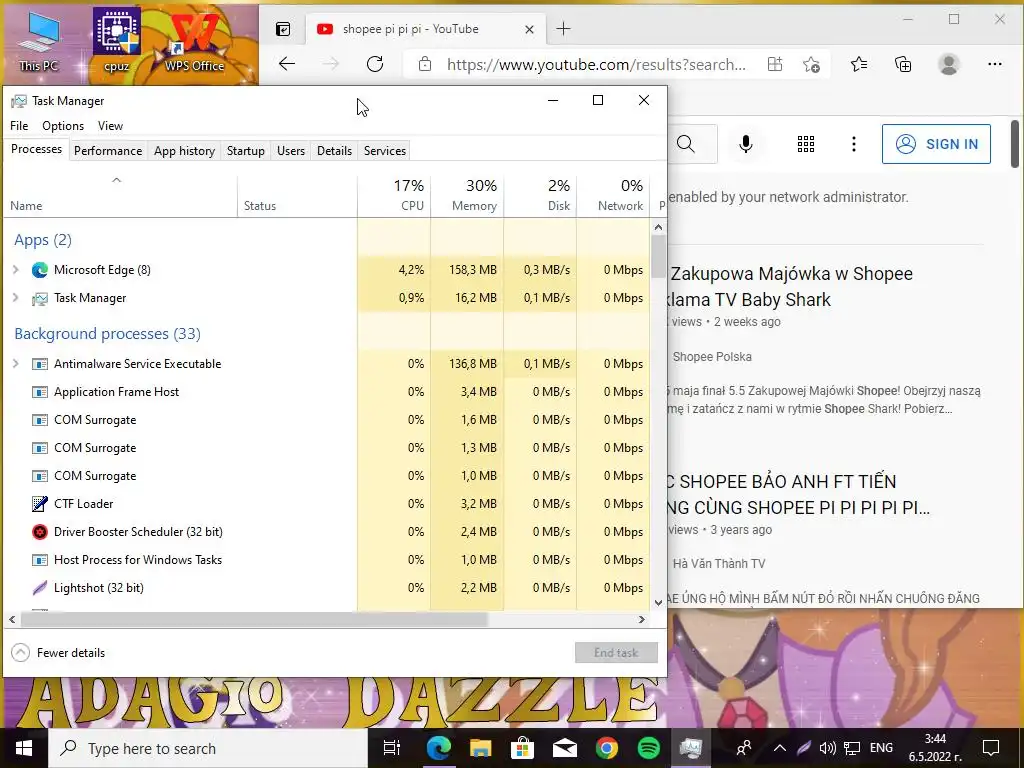The image size is (1024, 768).
Task: Open network status in the system tray
Action: pyautogui.click(x=852, y=748)
